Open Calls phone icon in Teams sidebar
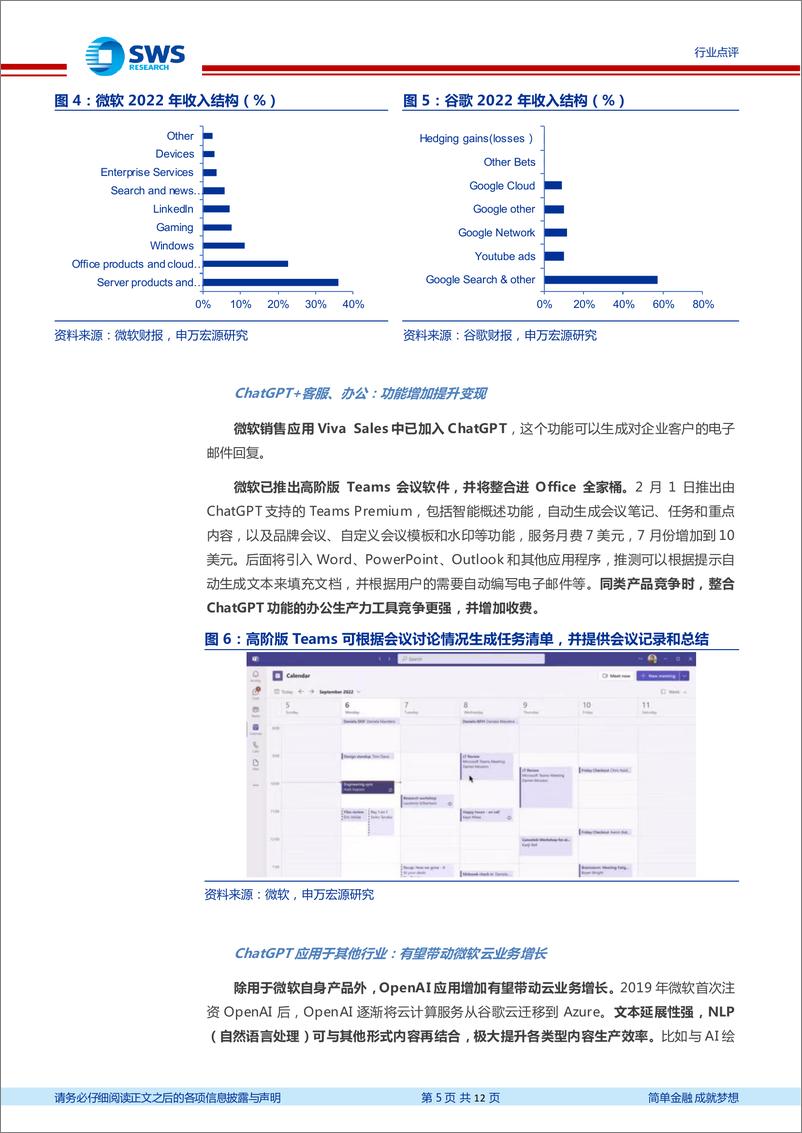The height and width of the screenshot is (1133, 802). point(256,746)
